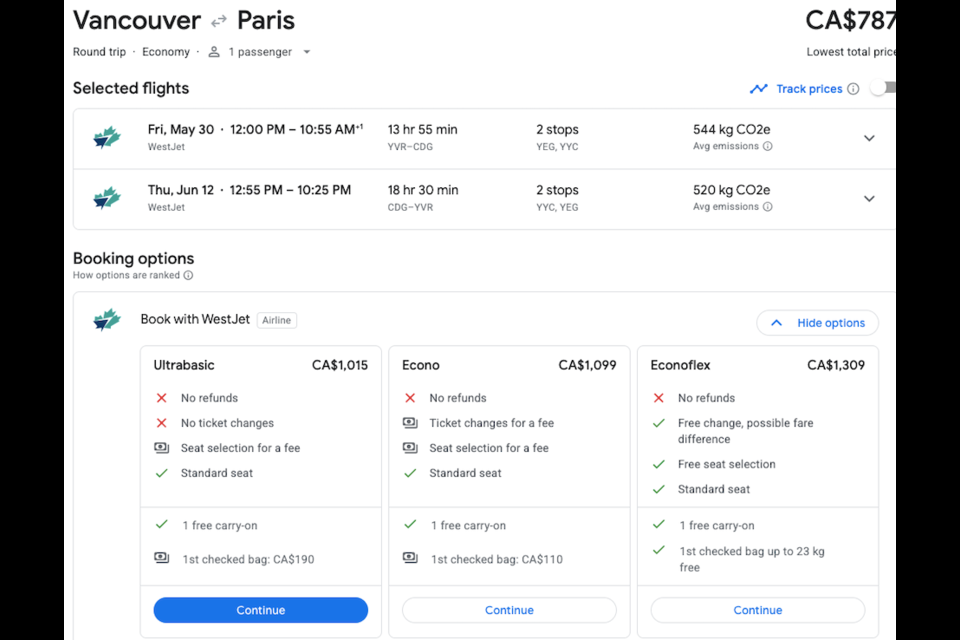Click the checkmark beside Free change, possible fare difference
The width and height of the screenshot is (960, 640).
[x=659, y=423]
